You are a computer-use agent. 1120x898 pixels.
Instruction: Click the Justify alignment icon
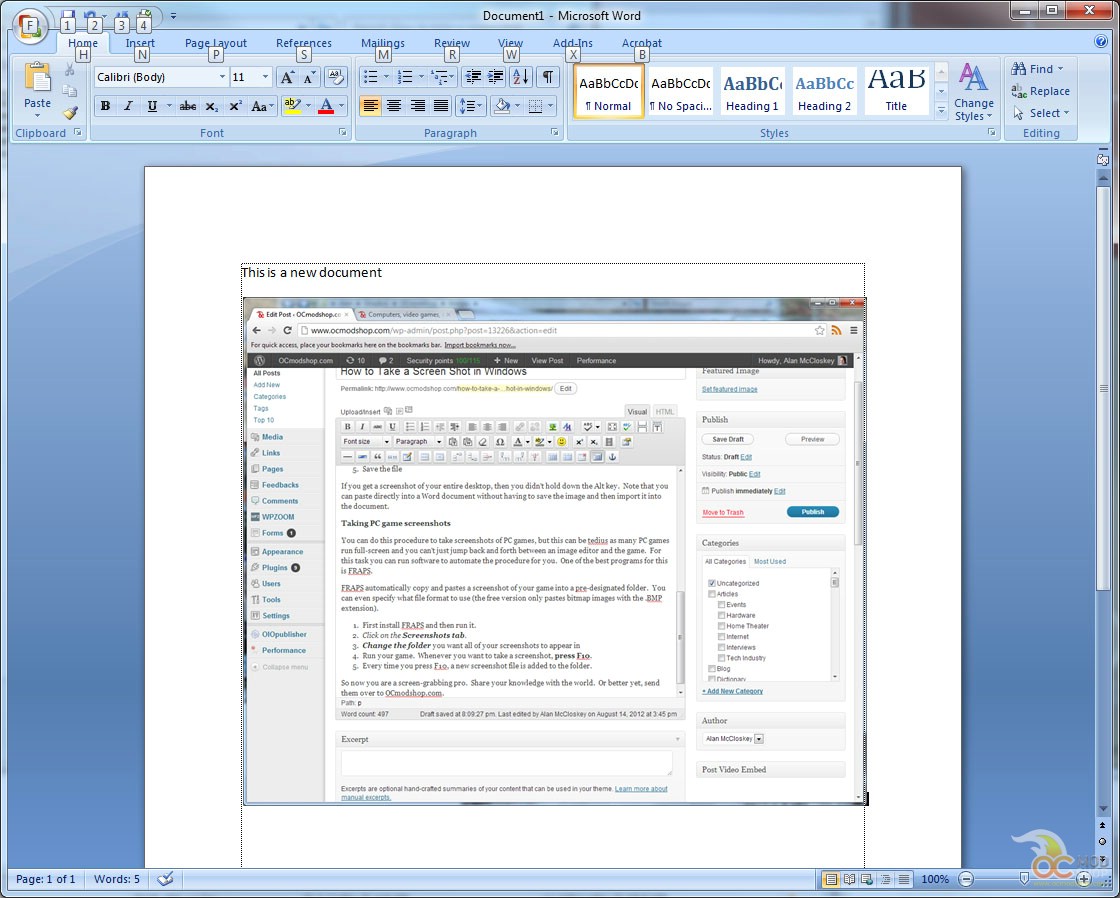[441, 106]
